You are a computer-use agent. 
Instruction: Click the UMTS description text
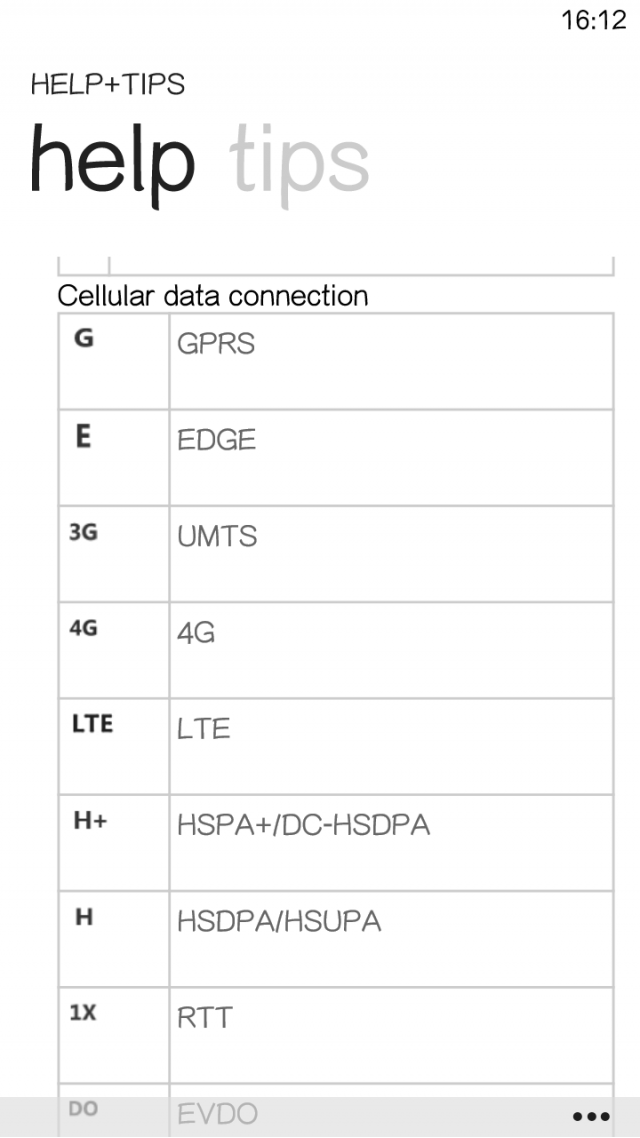[x=217, y=536]
